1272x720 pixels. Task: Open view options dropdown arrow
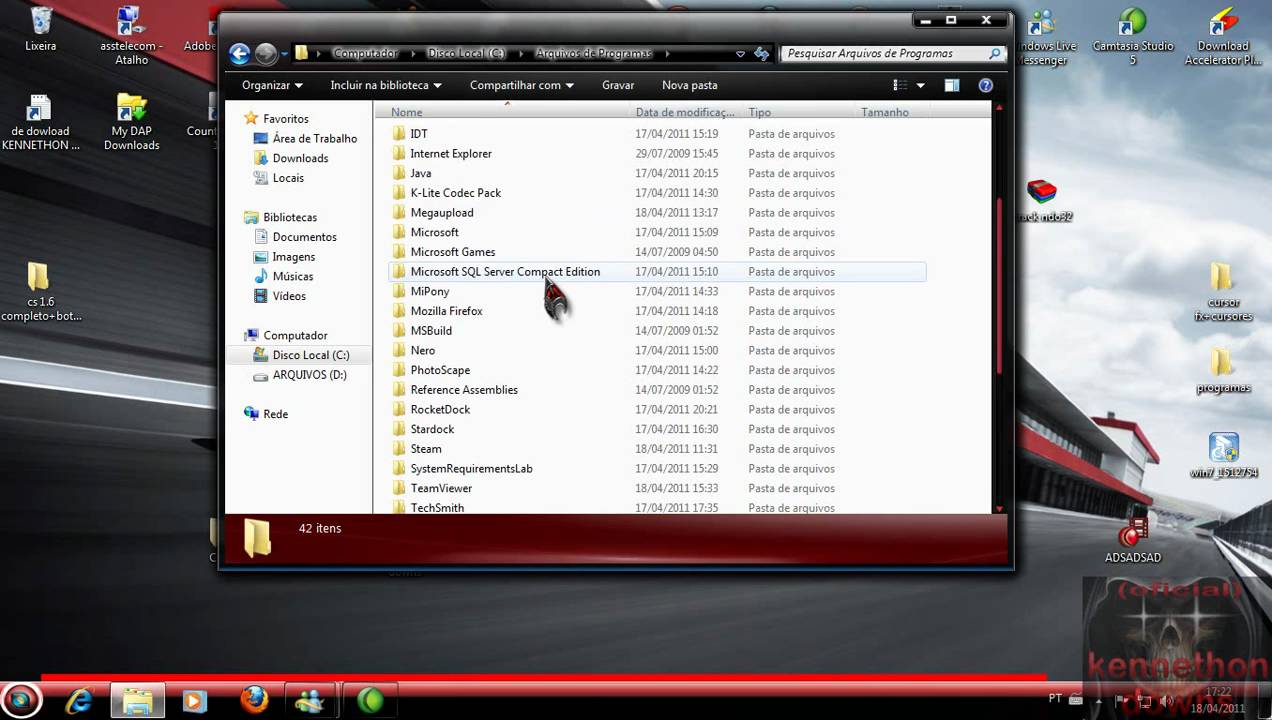pyautogui.click(x=921, y=86)
